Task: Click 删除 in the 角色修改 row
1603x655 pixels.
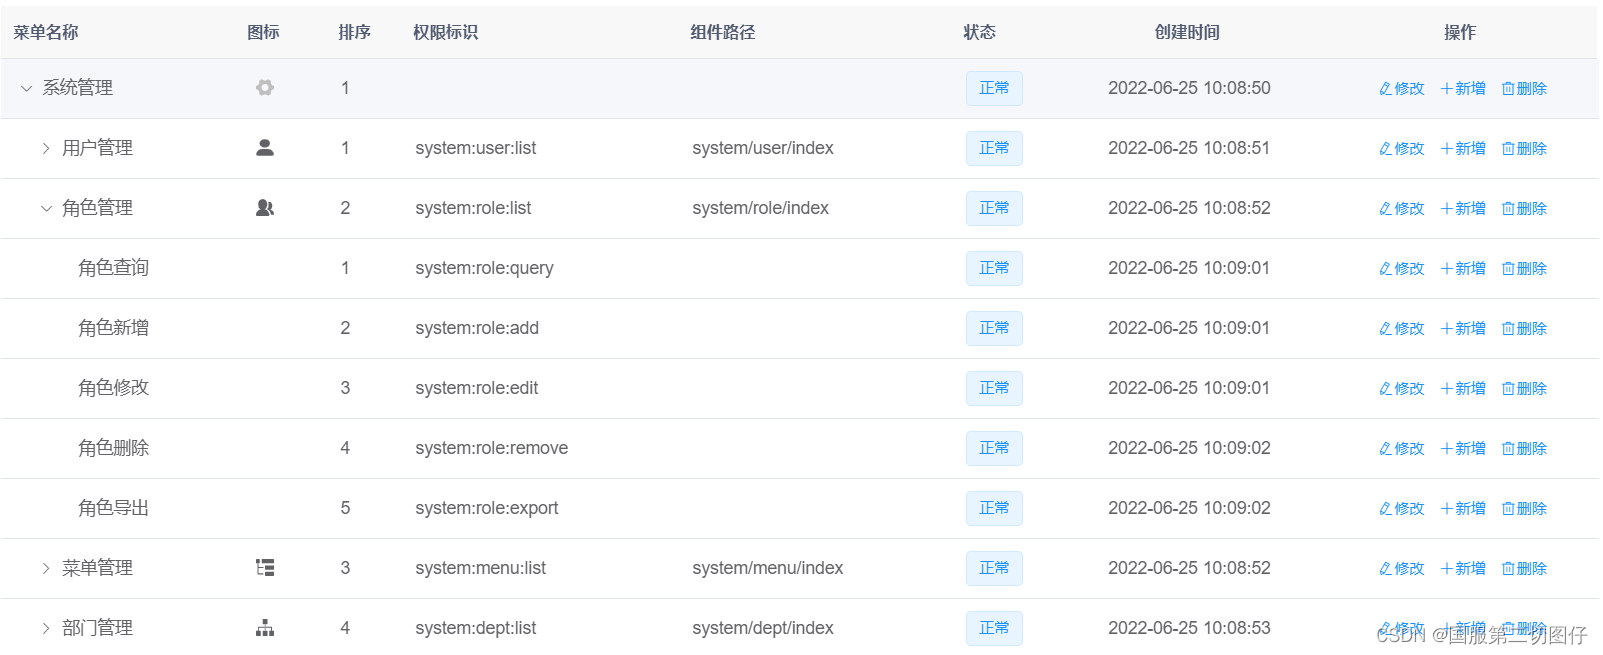Action: click(1524, 388)
